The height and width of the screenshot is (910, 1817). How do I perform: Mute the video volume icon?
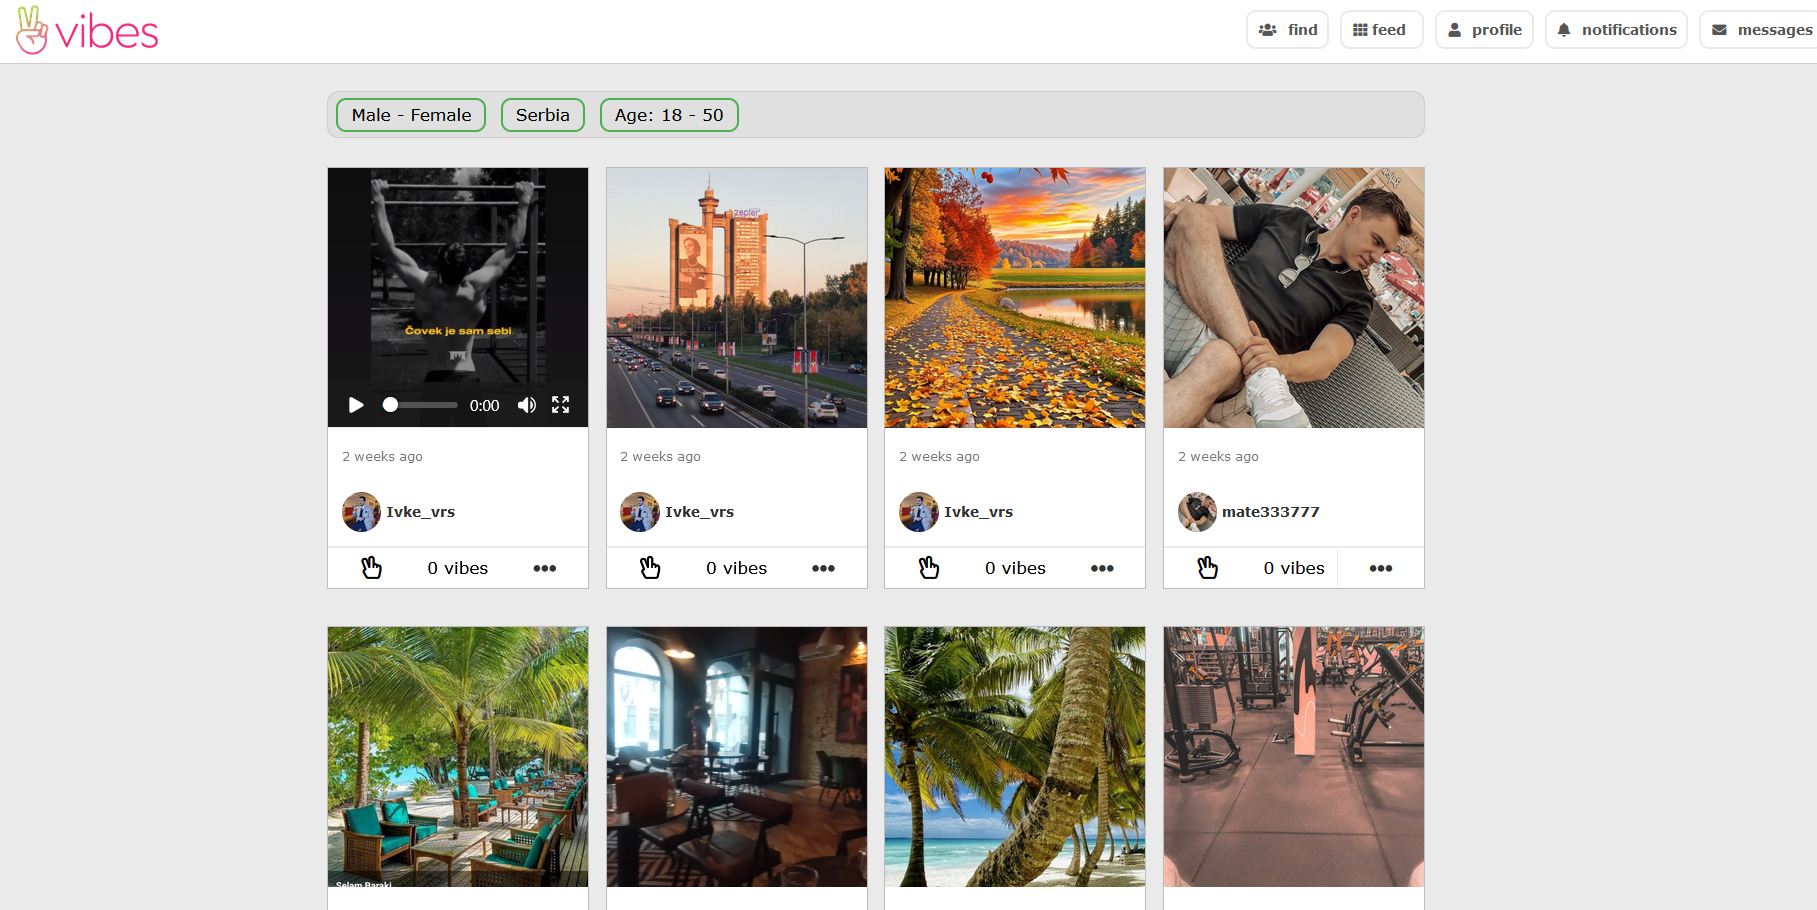(527, 405)
